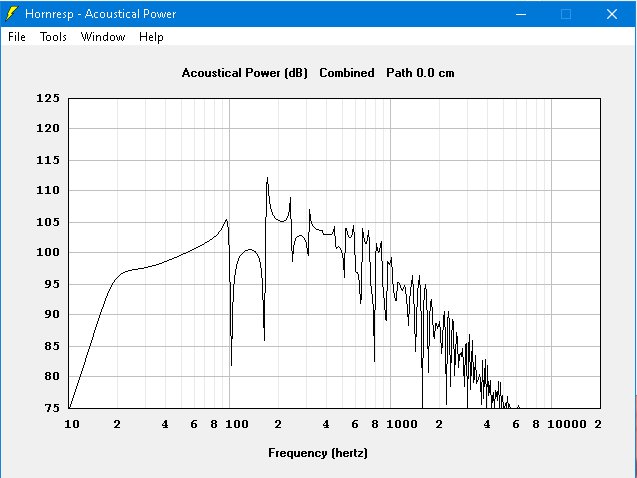Click the highest response peak near 112 dB

pyautogui.click(x=267, y=178)
